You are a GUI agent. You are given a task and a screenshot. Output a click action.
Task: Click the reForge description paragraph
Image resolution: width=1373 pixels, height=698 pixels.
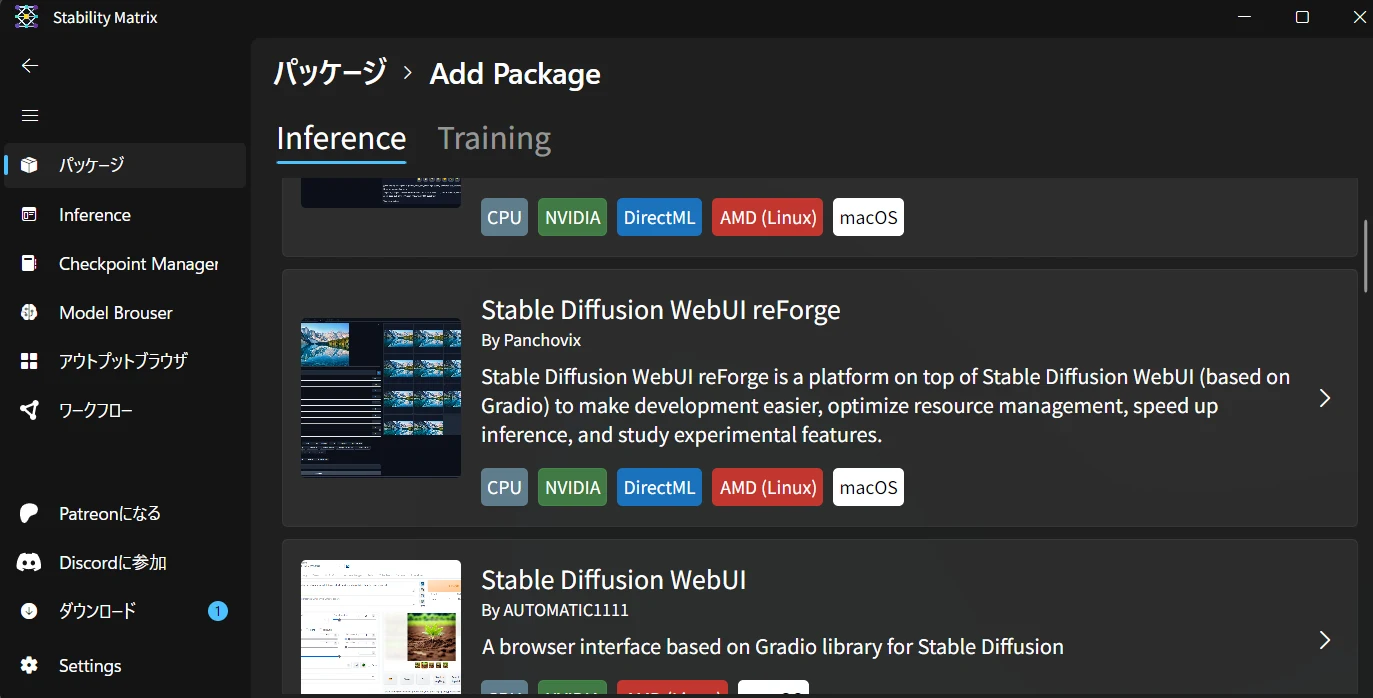[x=886, y=406]
